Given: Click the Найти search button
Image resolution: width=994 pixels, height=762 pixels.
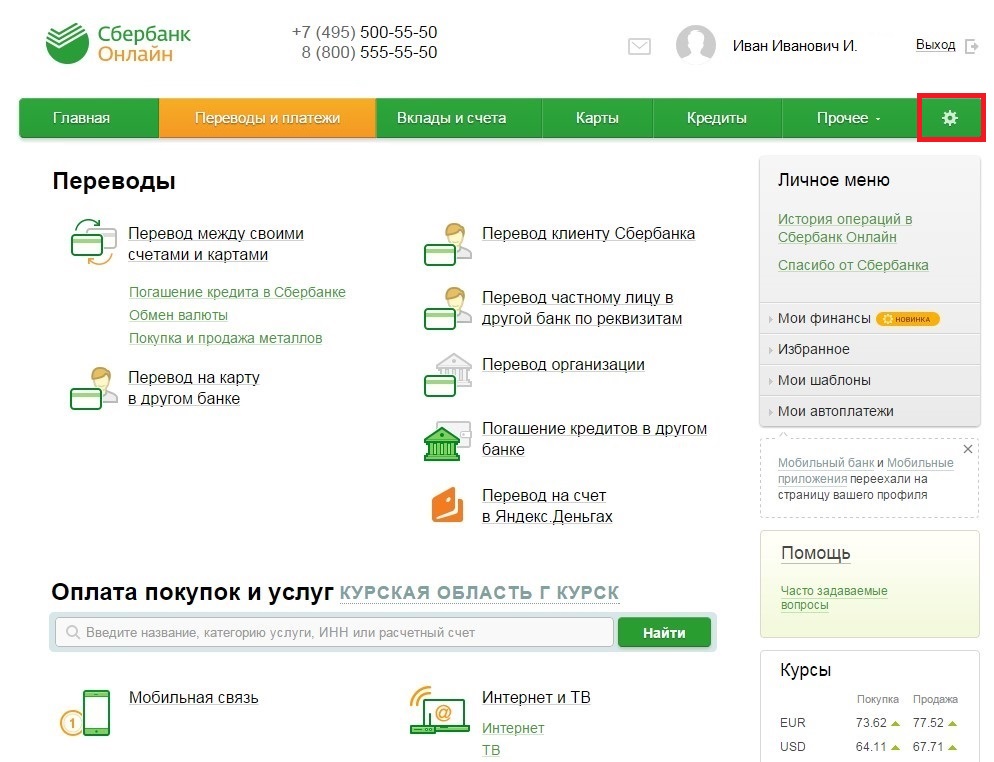Looking at the screenshot, I should pyautogui.click(x=664, y=633).
